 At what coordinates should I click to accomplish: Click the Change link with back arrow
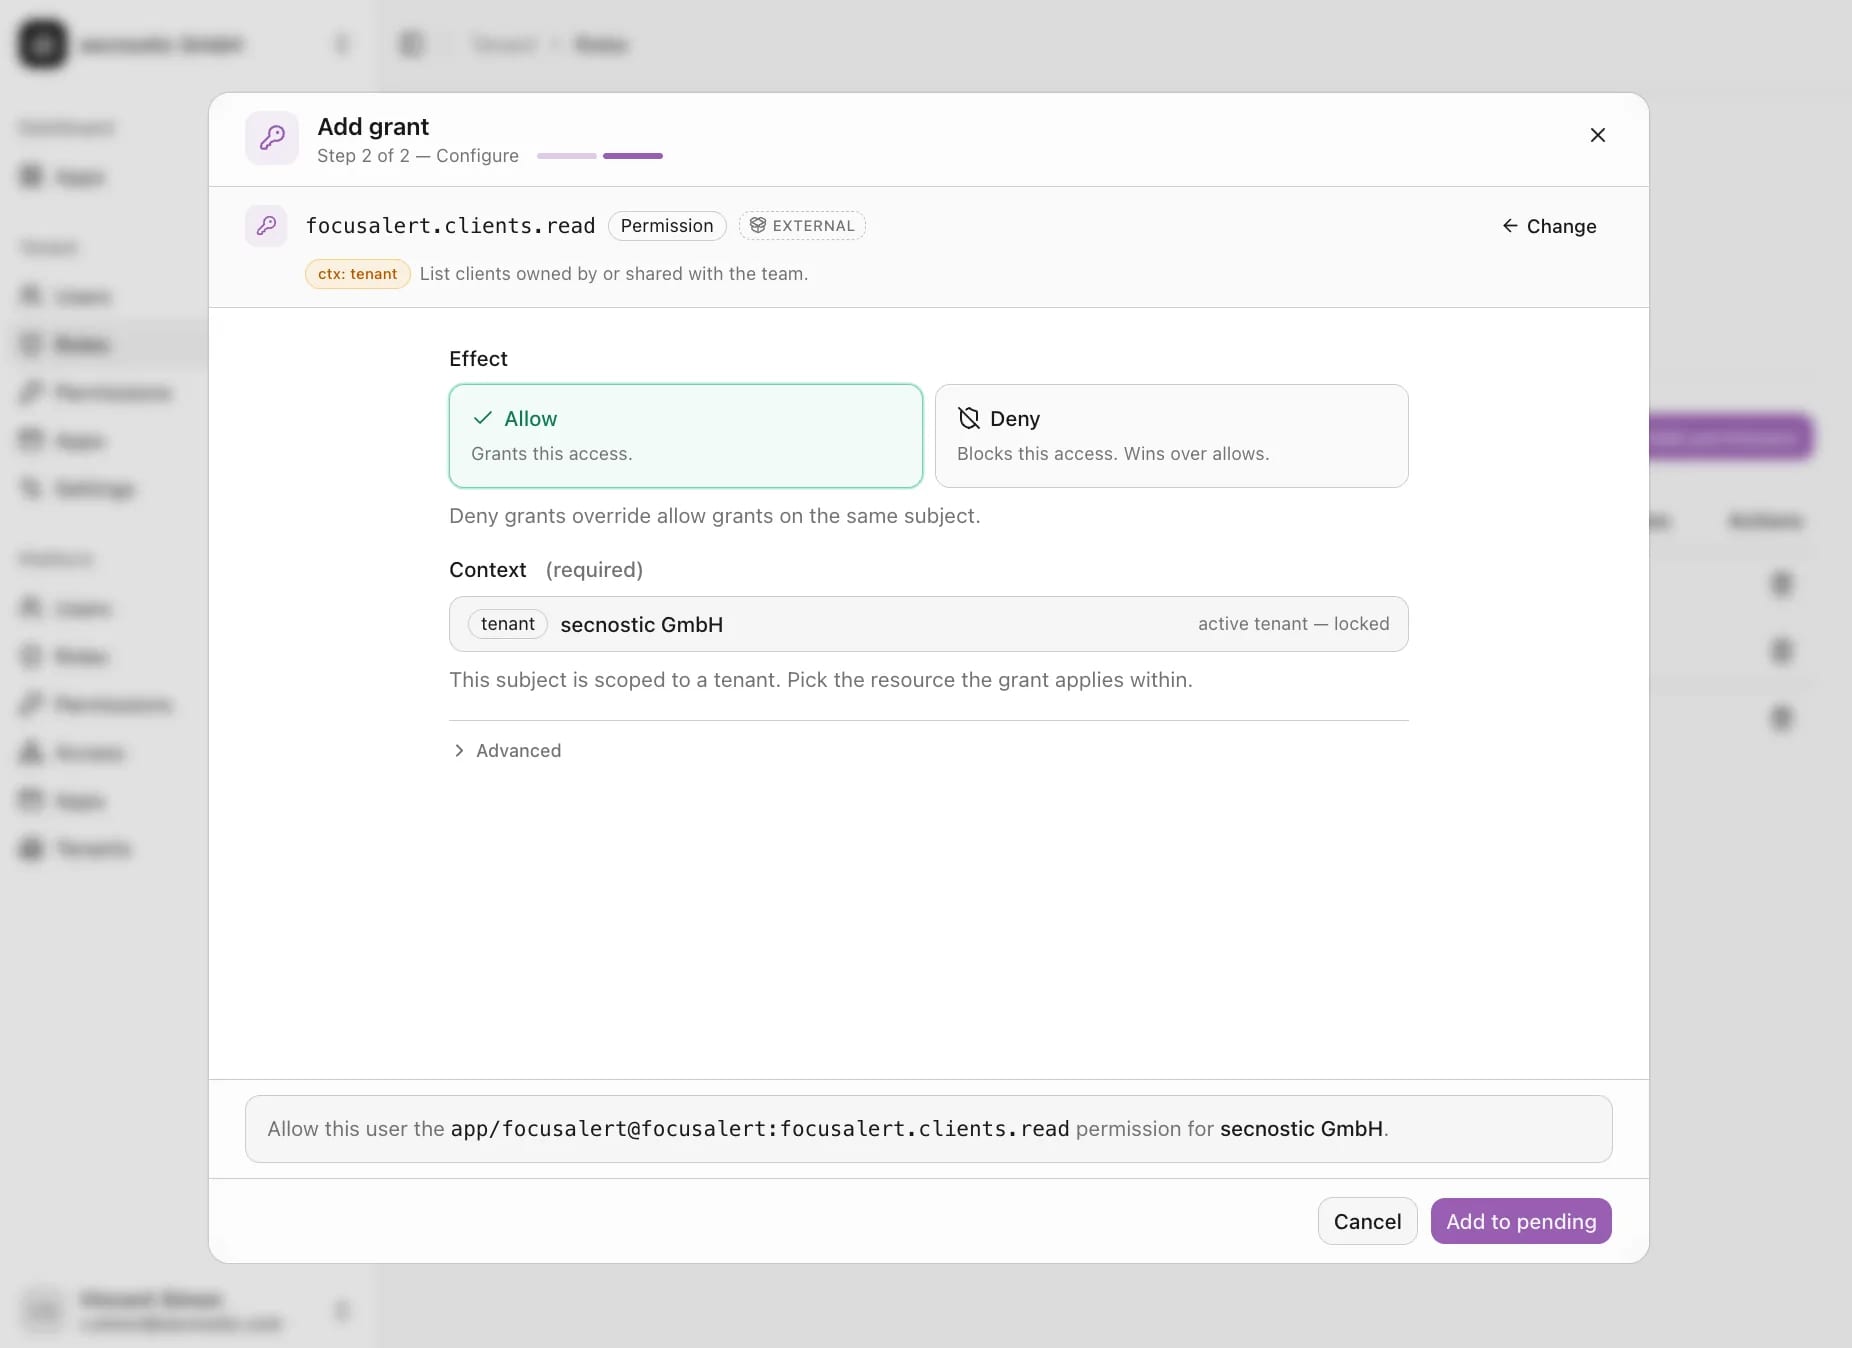pos(1549,226)
